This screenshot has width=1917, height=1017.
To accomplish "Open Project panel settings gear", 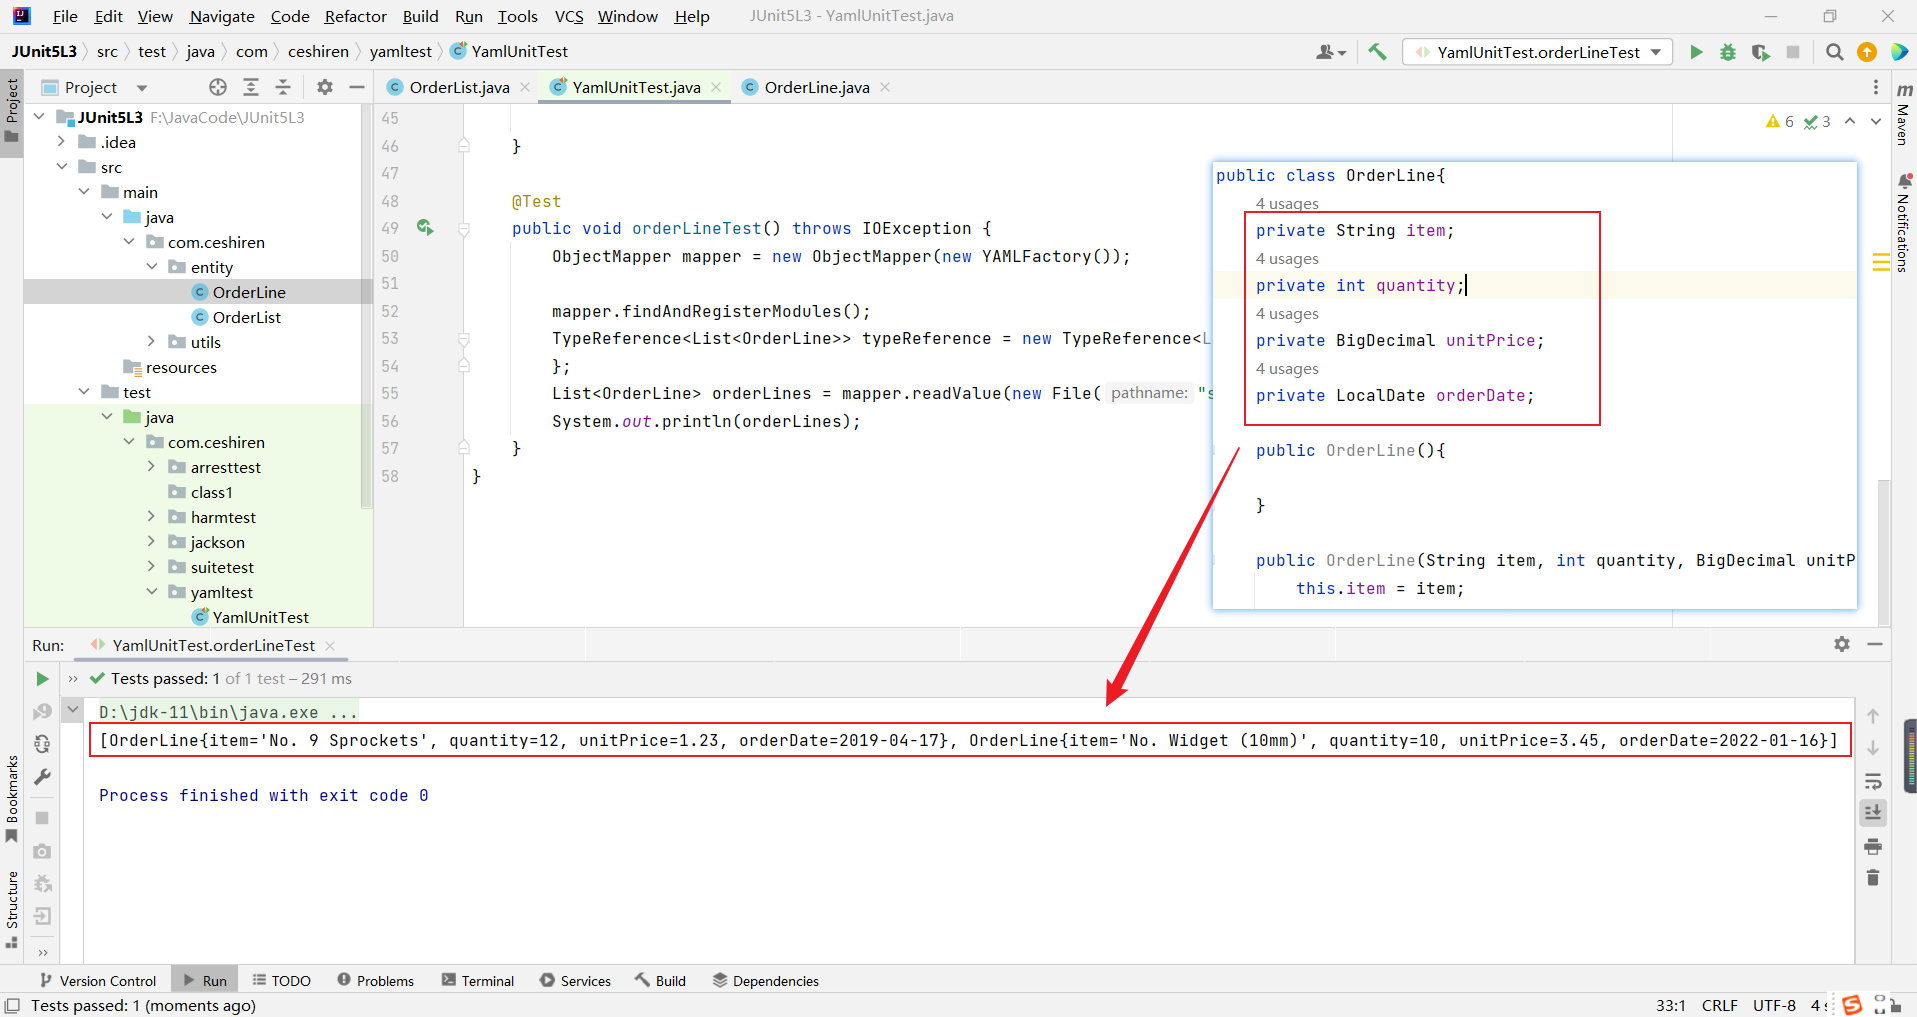I will point(325,87).
